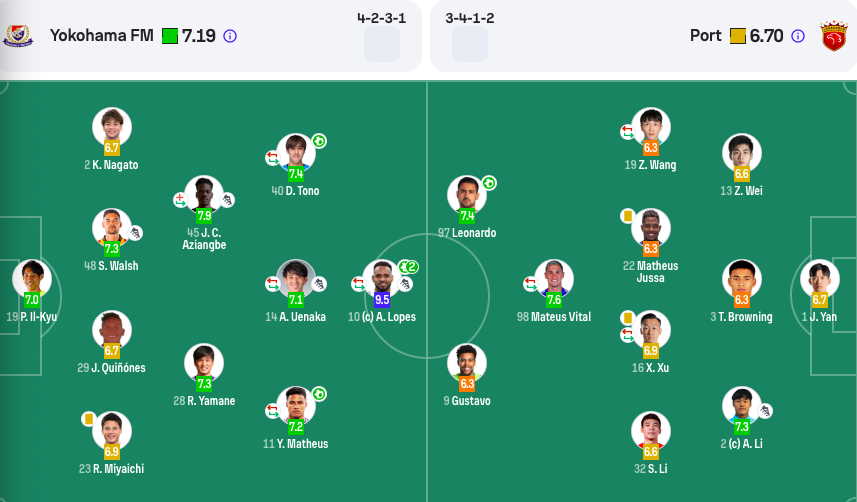Click the 9.5 rating badge on A. Lopes

(381, 300)
